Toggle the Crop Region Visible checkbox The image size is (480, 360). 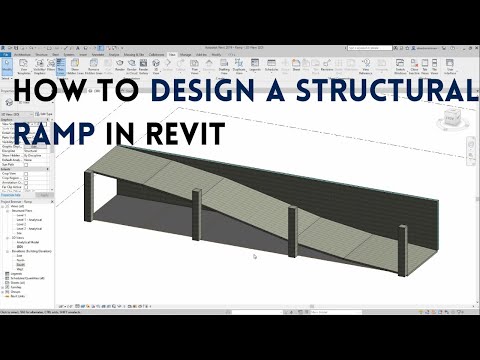26,178
